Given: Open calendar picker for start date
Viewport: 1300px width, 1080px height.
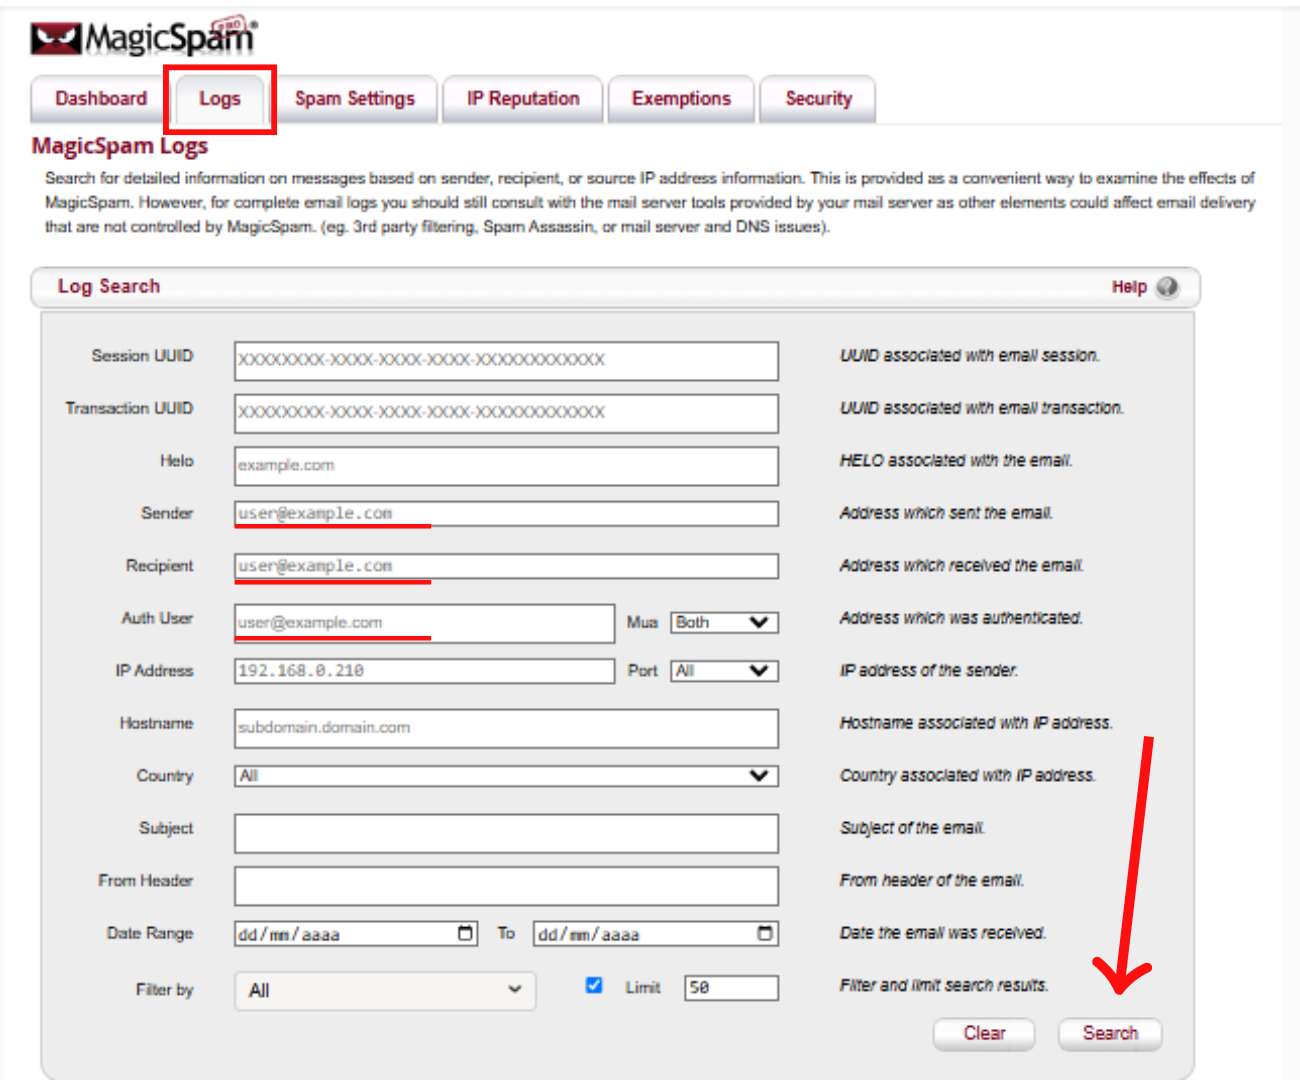Looking at the screenshot, I should tap(465, 933).
